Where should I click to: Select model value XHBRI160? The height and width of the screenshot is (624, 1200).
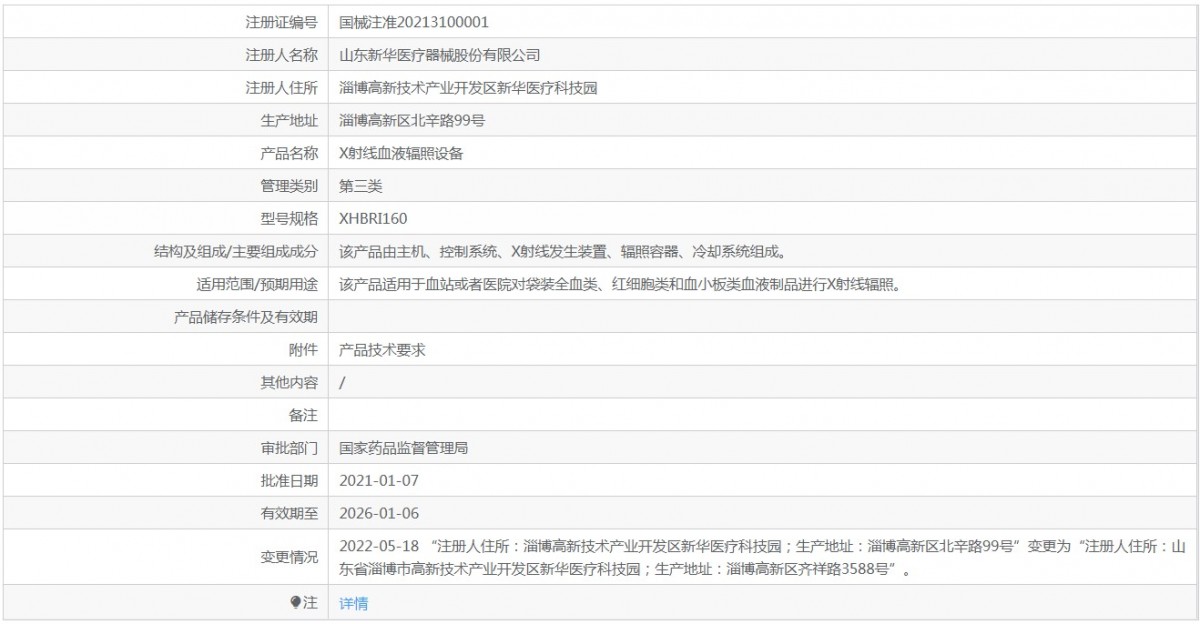click(x=373, y=218)
